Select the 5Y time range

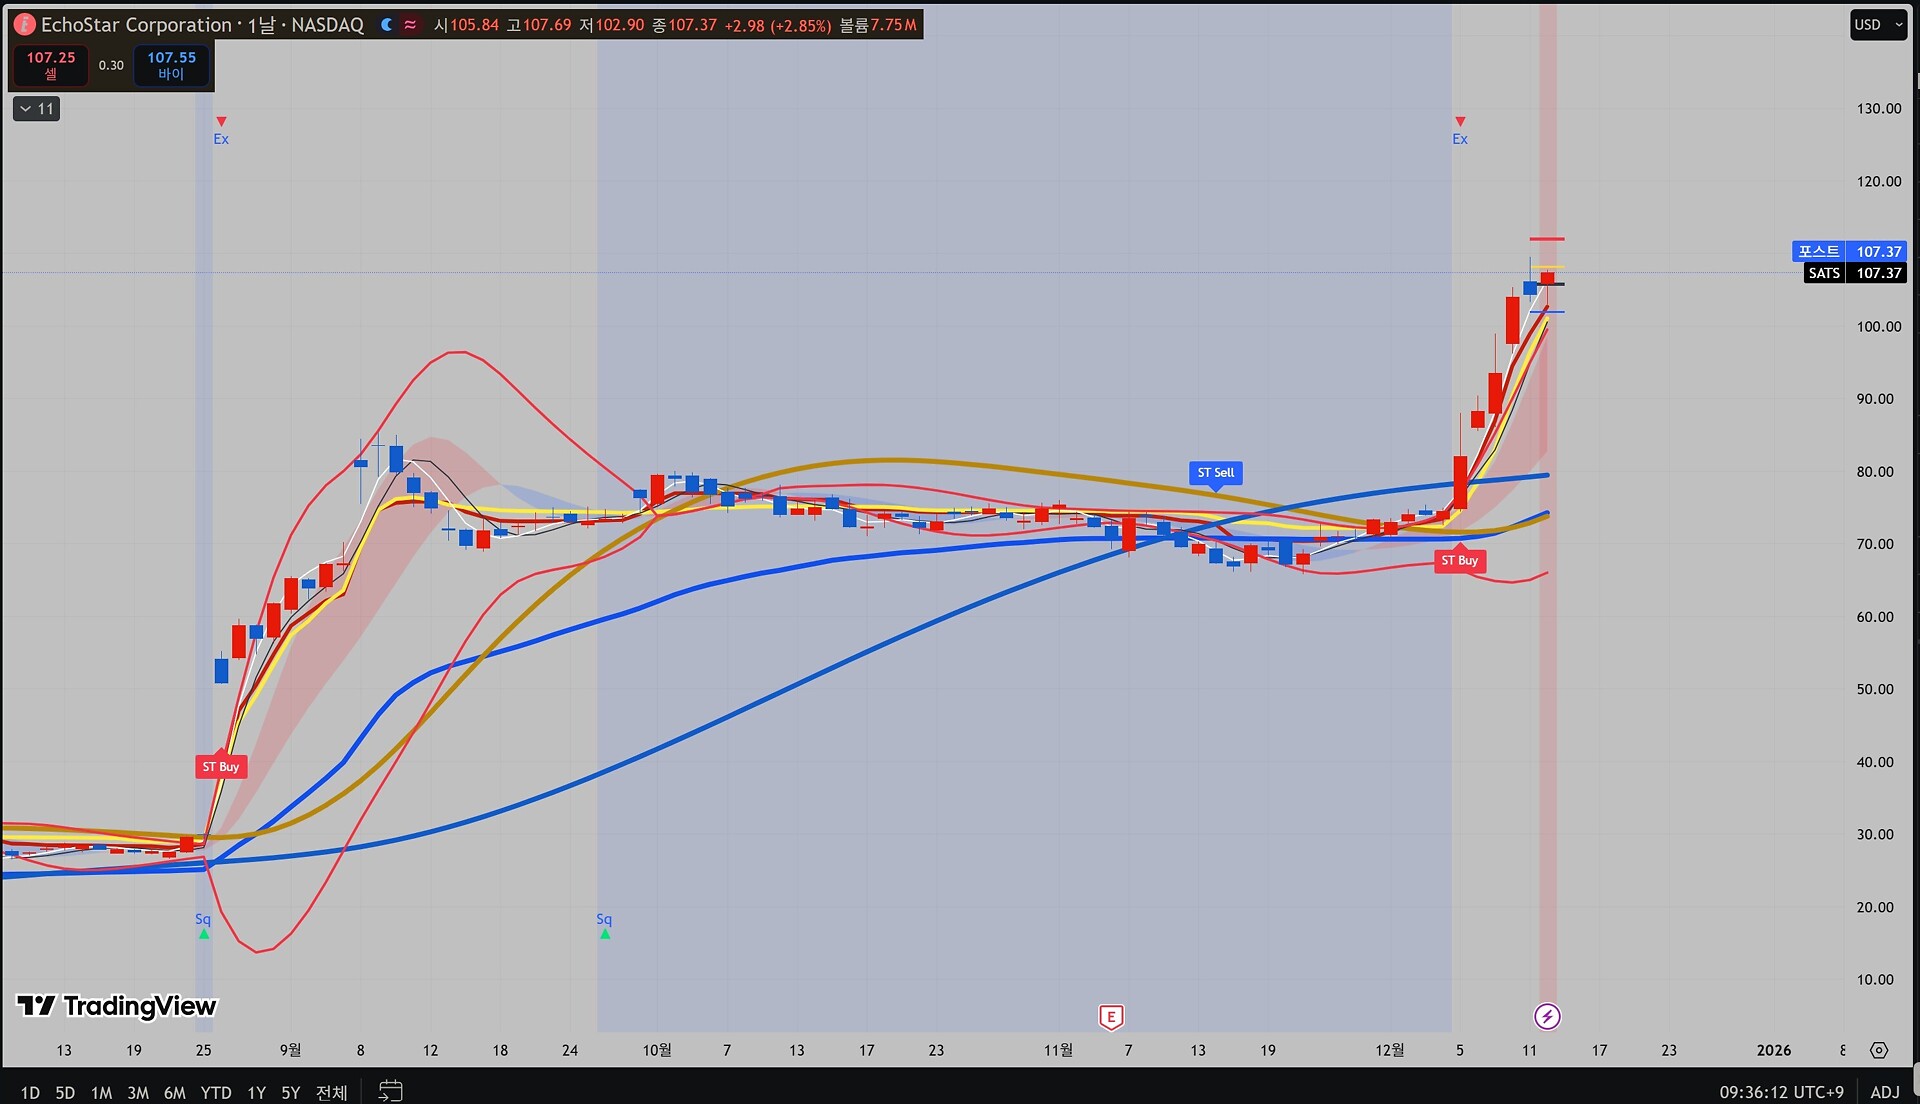click(x=290, y=1093)
